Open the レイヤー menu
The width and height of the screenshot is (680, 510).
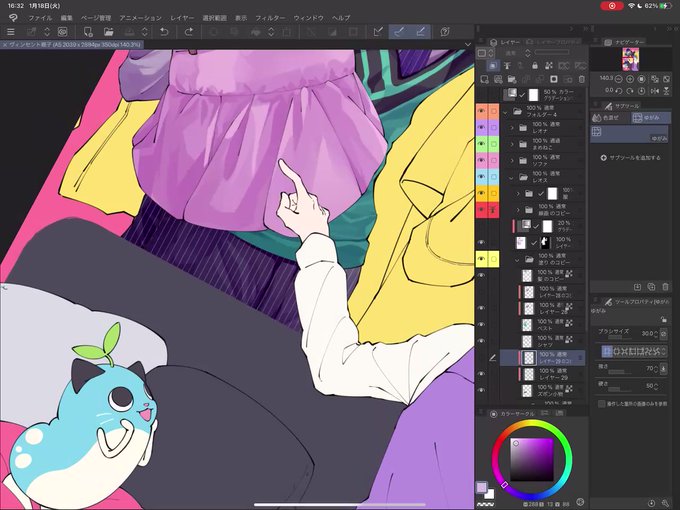[182, 18]
